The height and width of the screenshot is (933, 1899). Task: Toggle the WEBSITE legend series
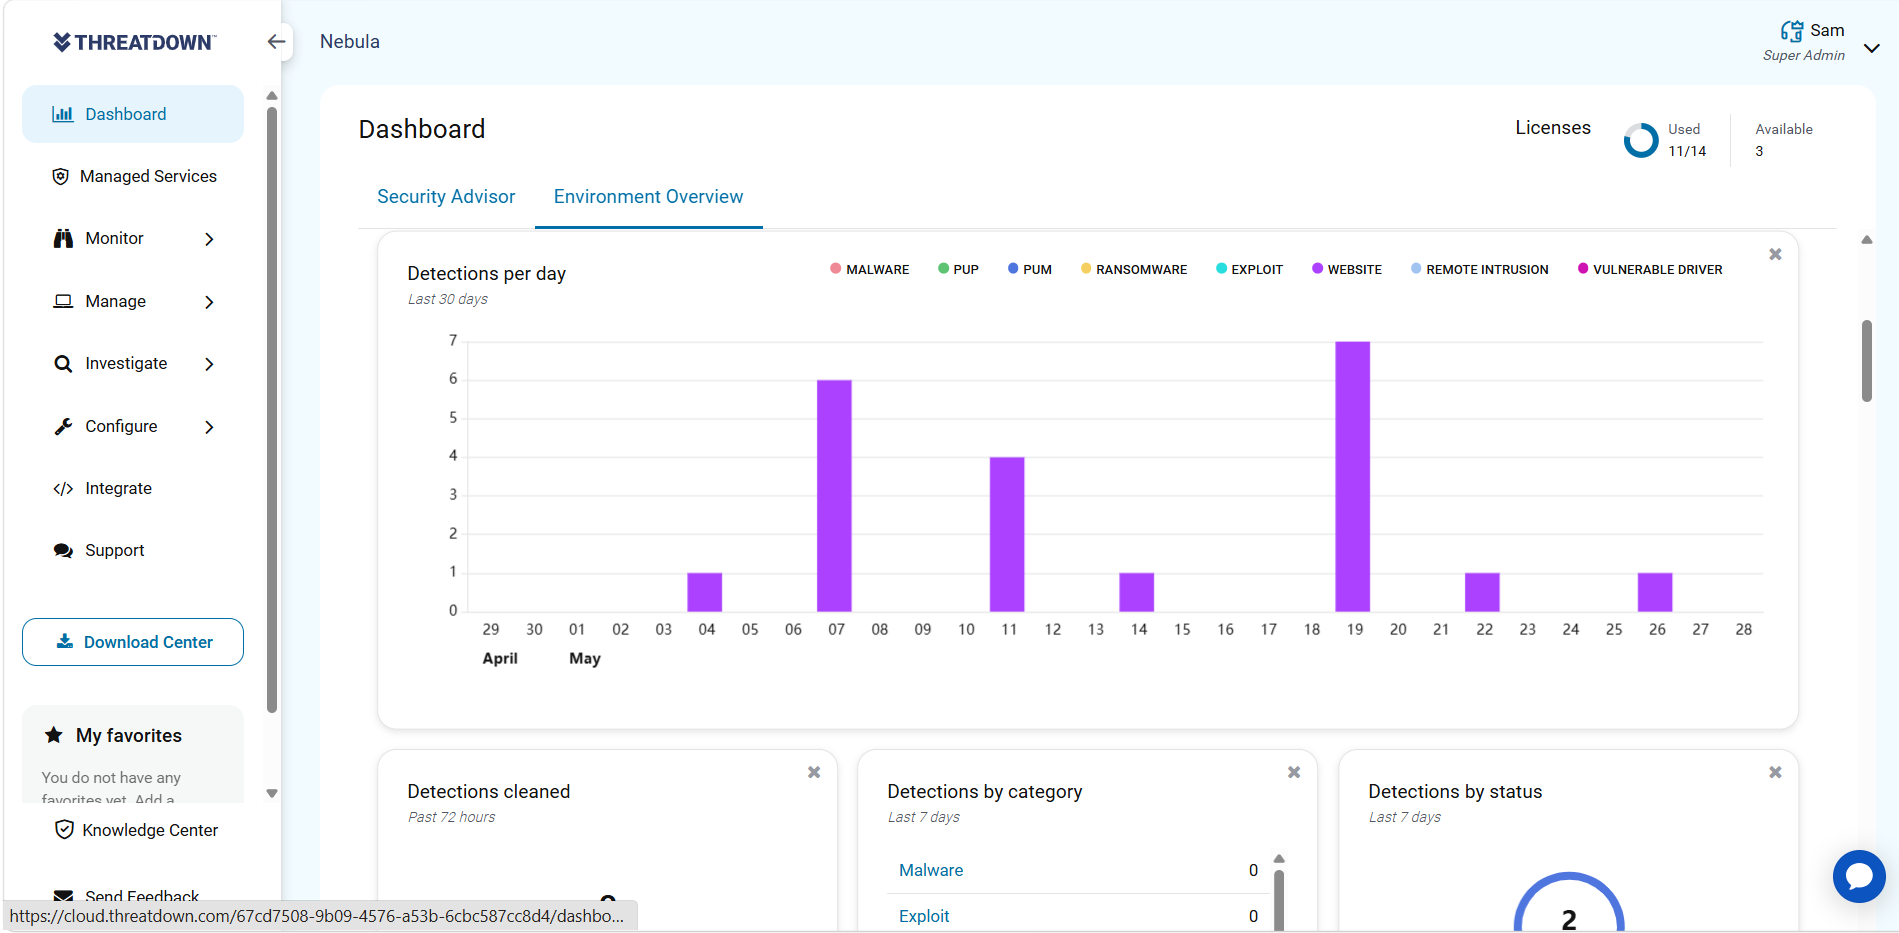tap(1346, 269)
